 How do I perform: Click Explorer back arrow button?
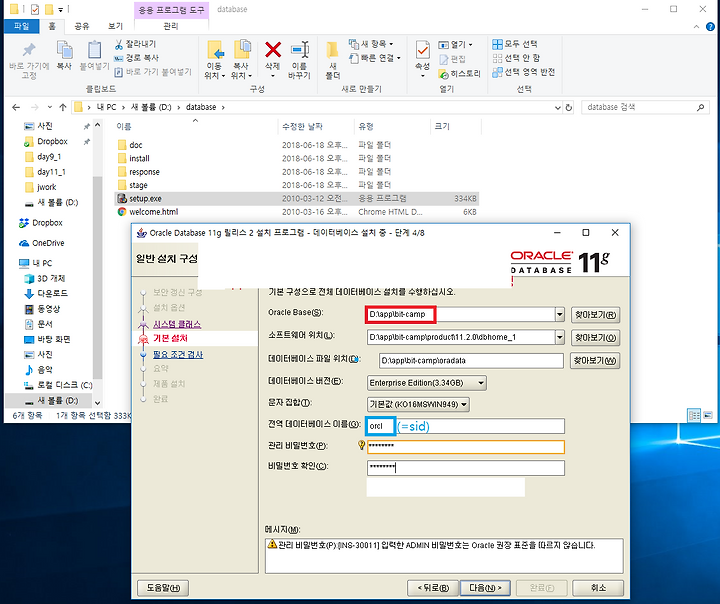[16, 107]
